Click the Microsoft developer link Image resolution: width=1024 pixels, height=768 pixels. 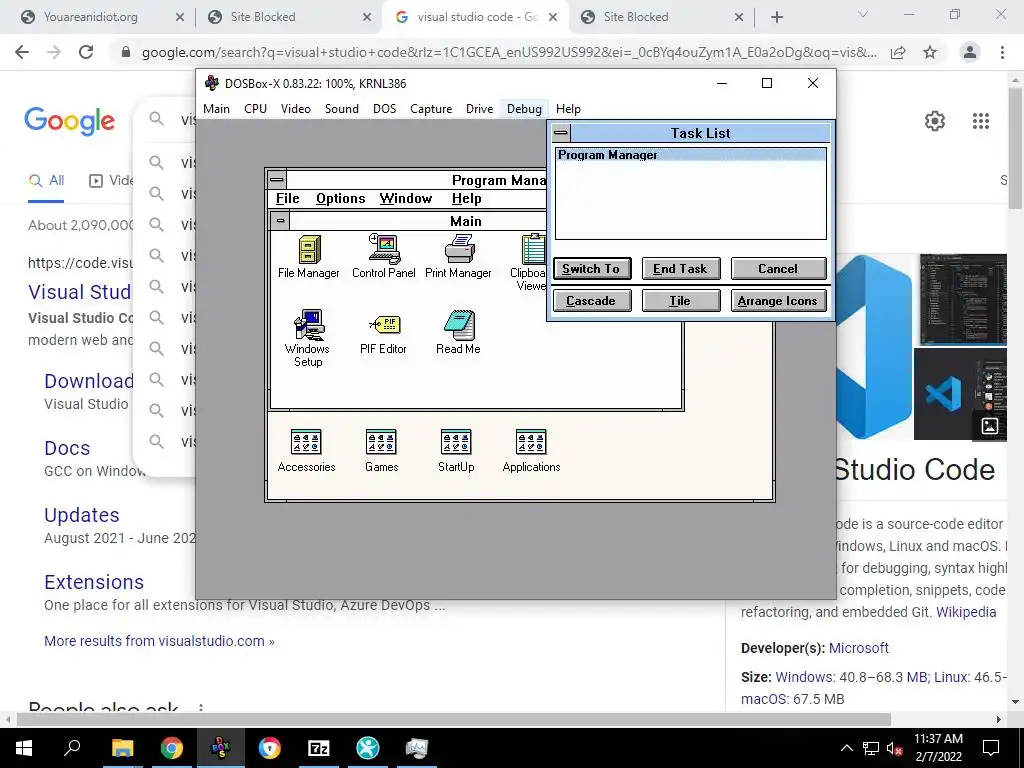pos(859,648)
